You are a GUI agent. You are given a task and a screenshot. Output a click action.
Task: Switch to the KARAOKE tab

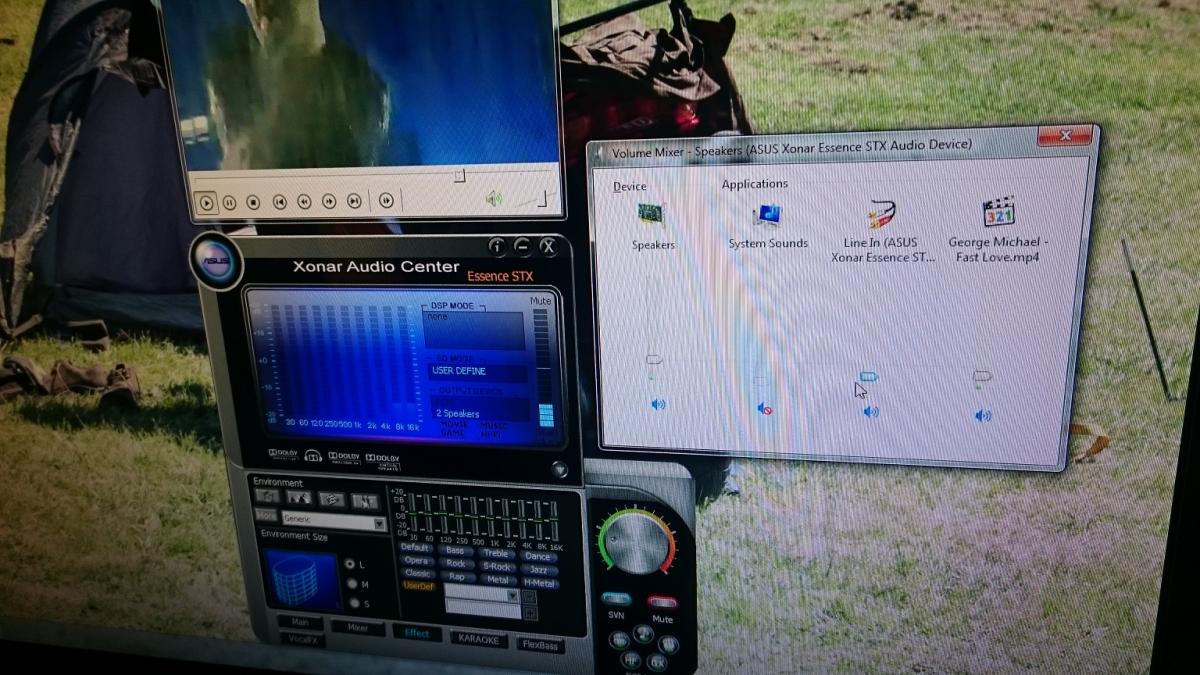click(478, 639)
